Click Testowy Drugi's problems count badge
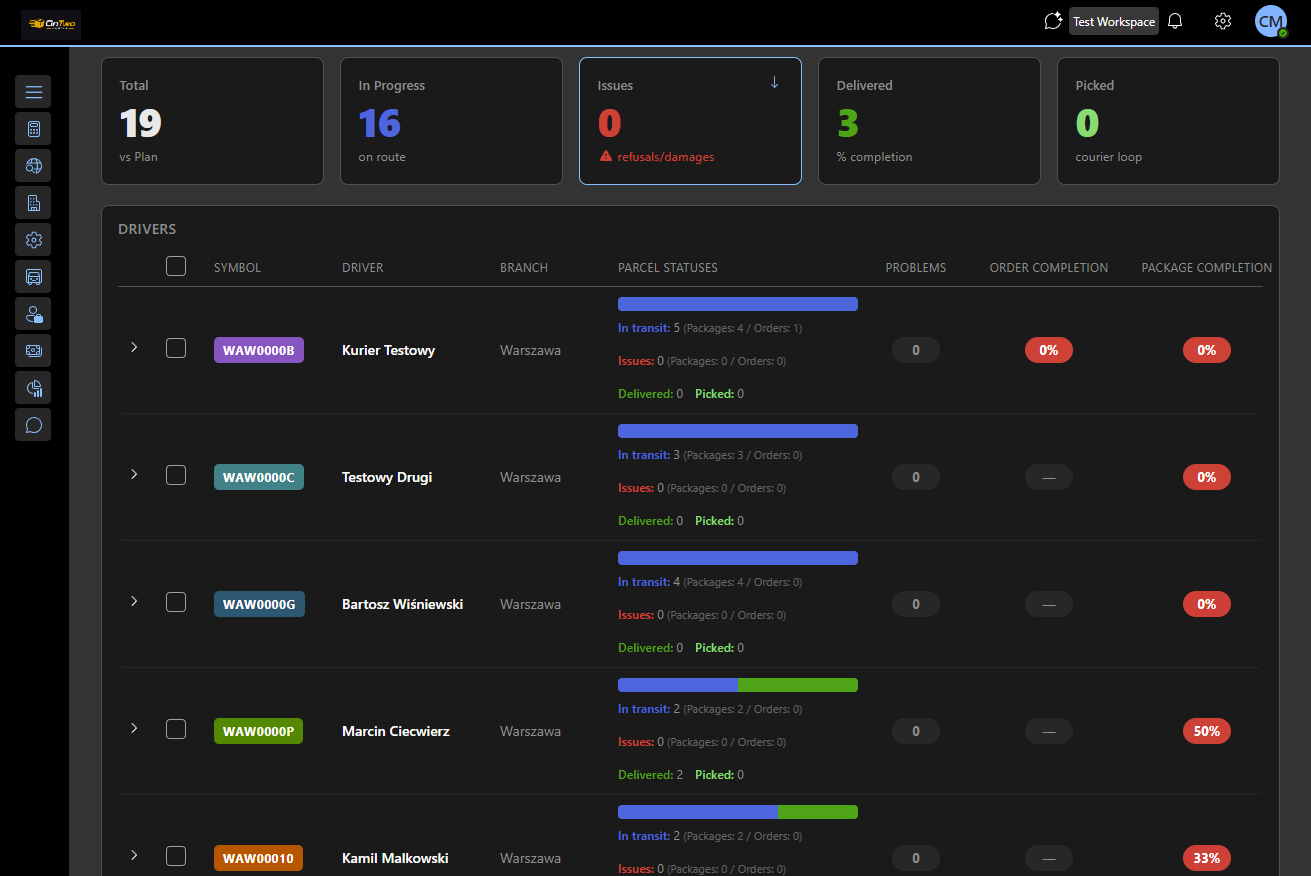Screen dimensions: 1311x876 coord(916,477)
